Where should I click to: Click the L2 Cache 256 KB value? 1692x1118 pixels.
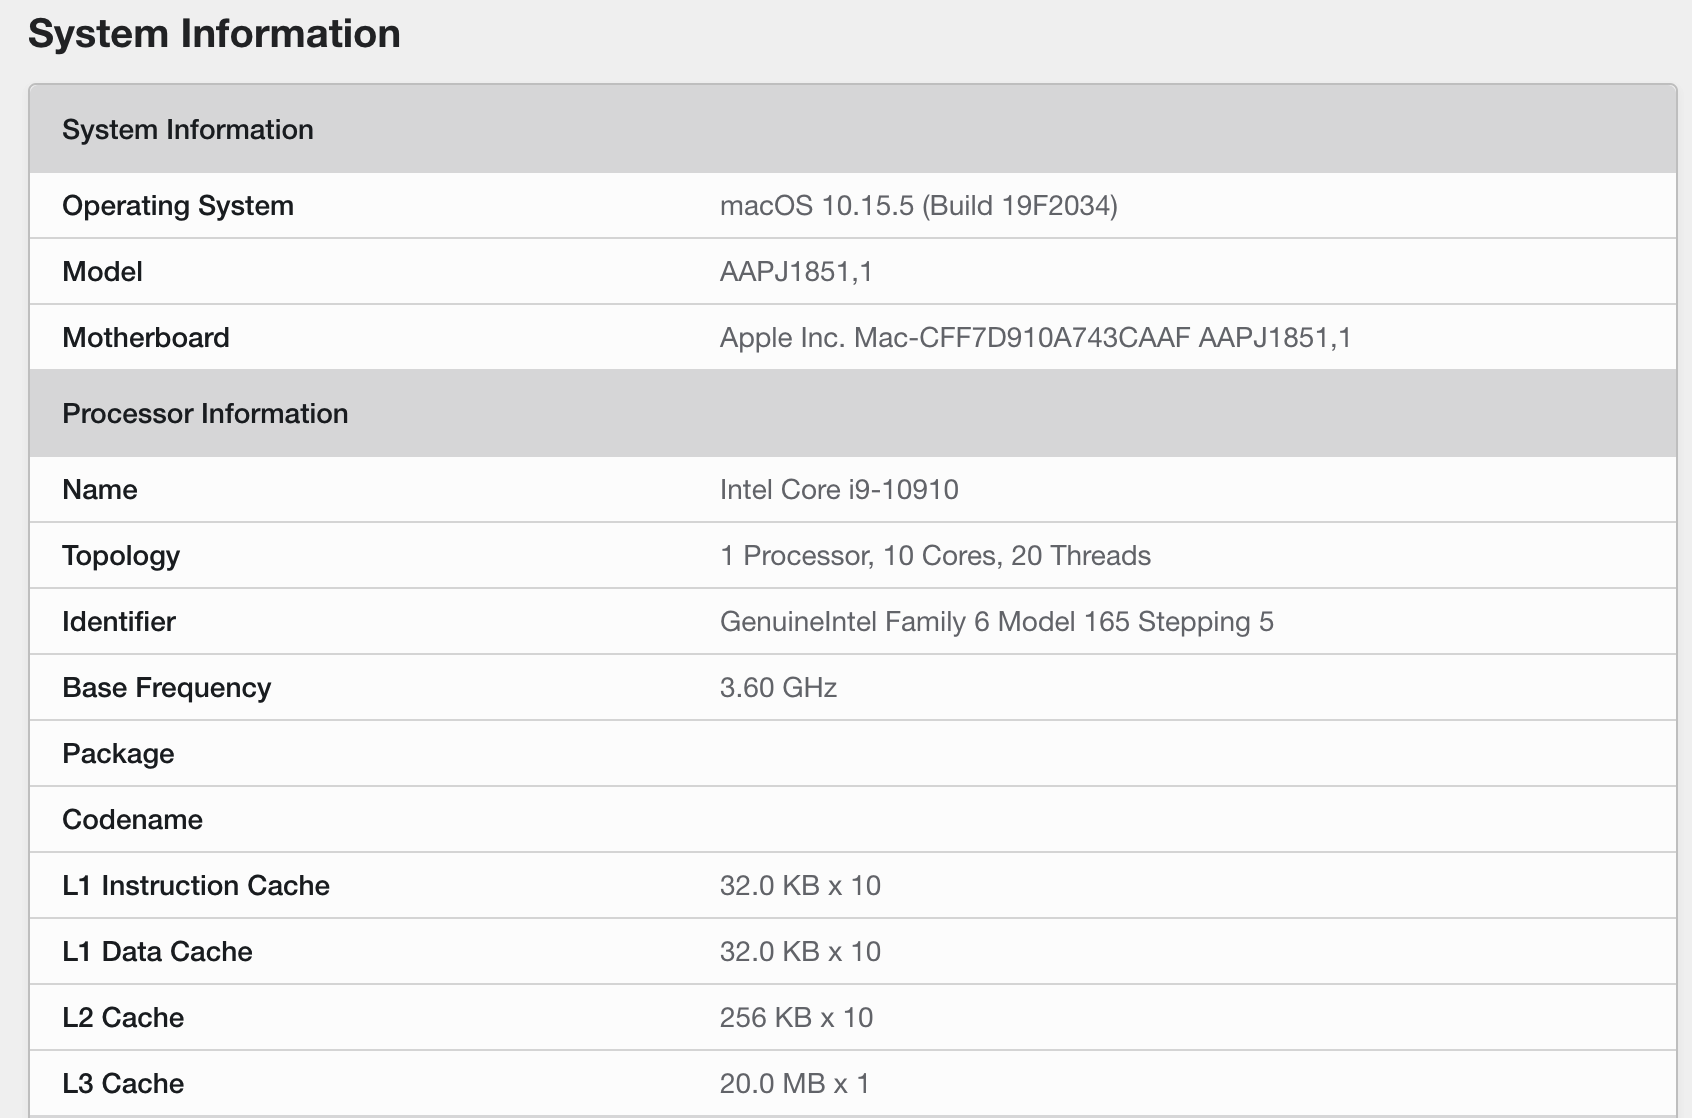point(796,1018)
